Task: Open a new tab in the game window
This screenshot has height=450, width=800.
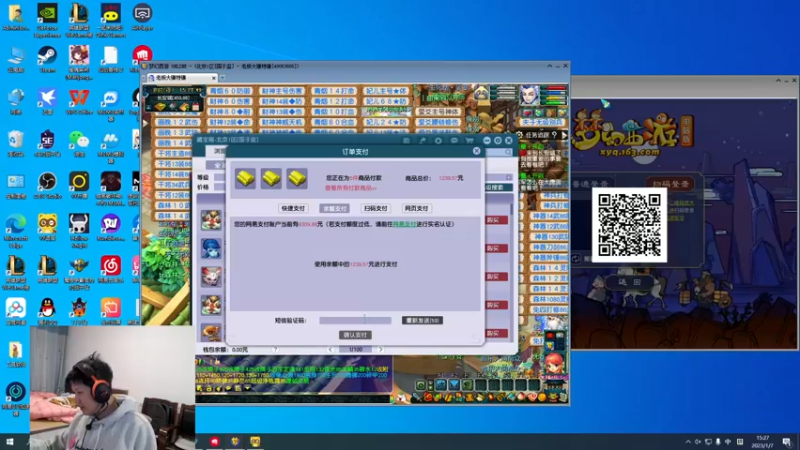Action: [222, 78]
